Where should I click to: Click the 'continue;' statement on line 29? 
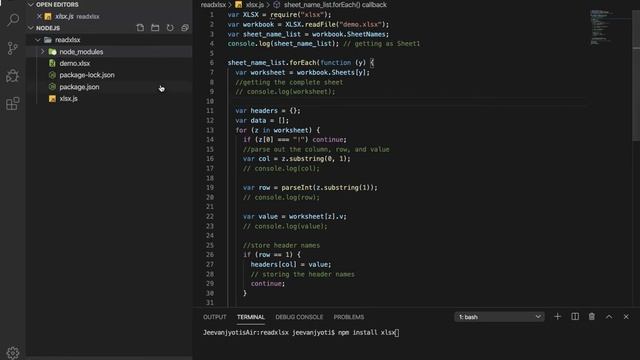coord(268,284)
